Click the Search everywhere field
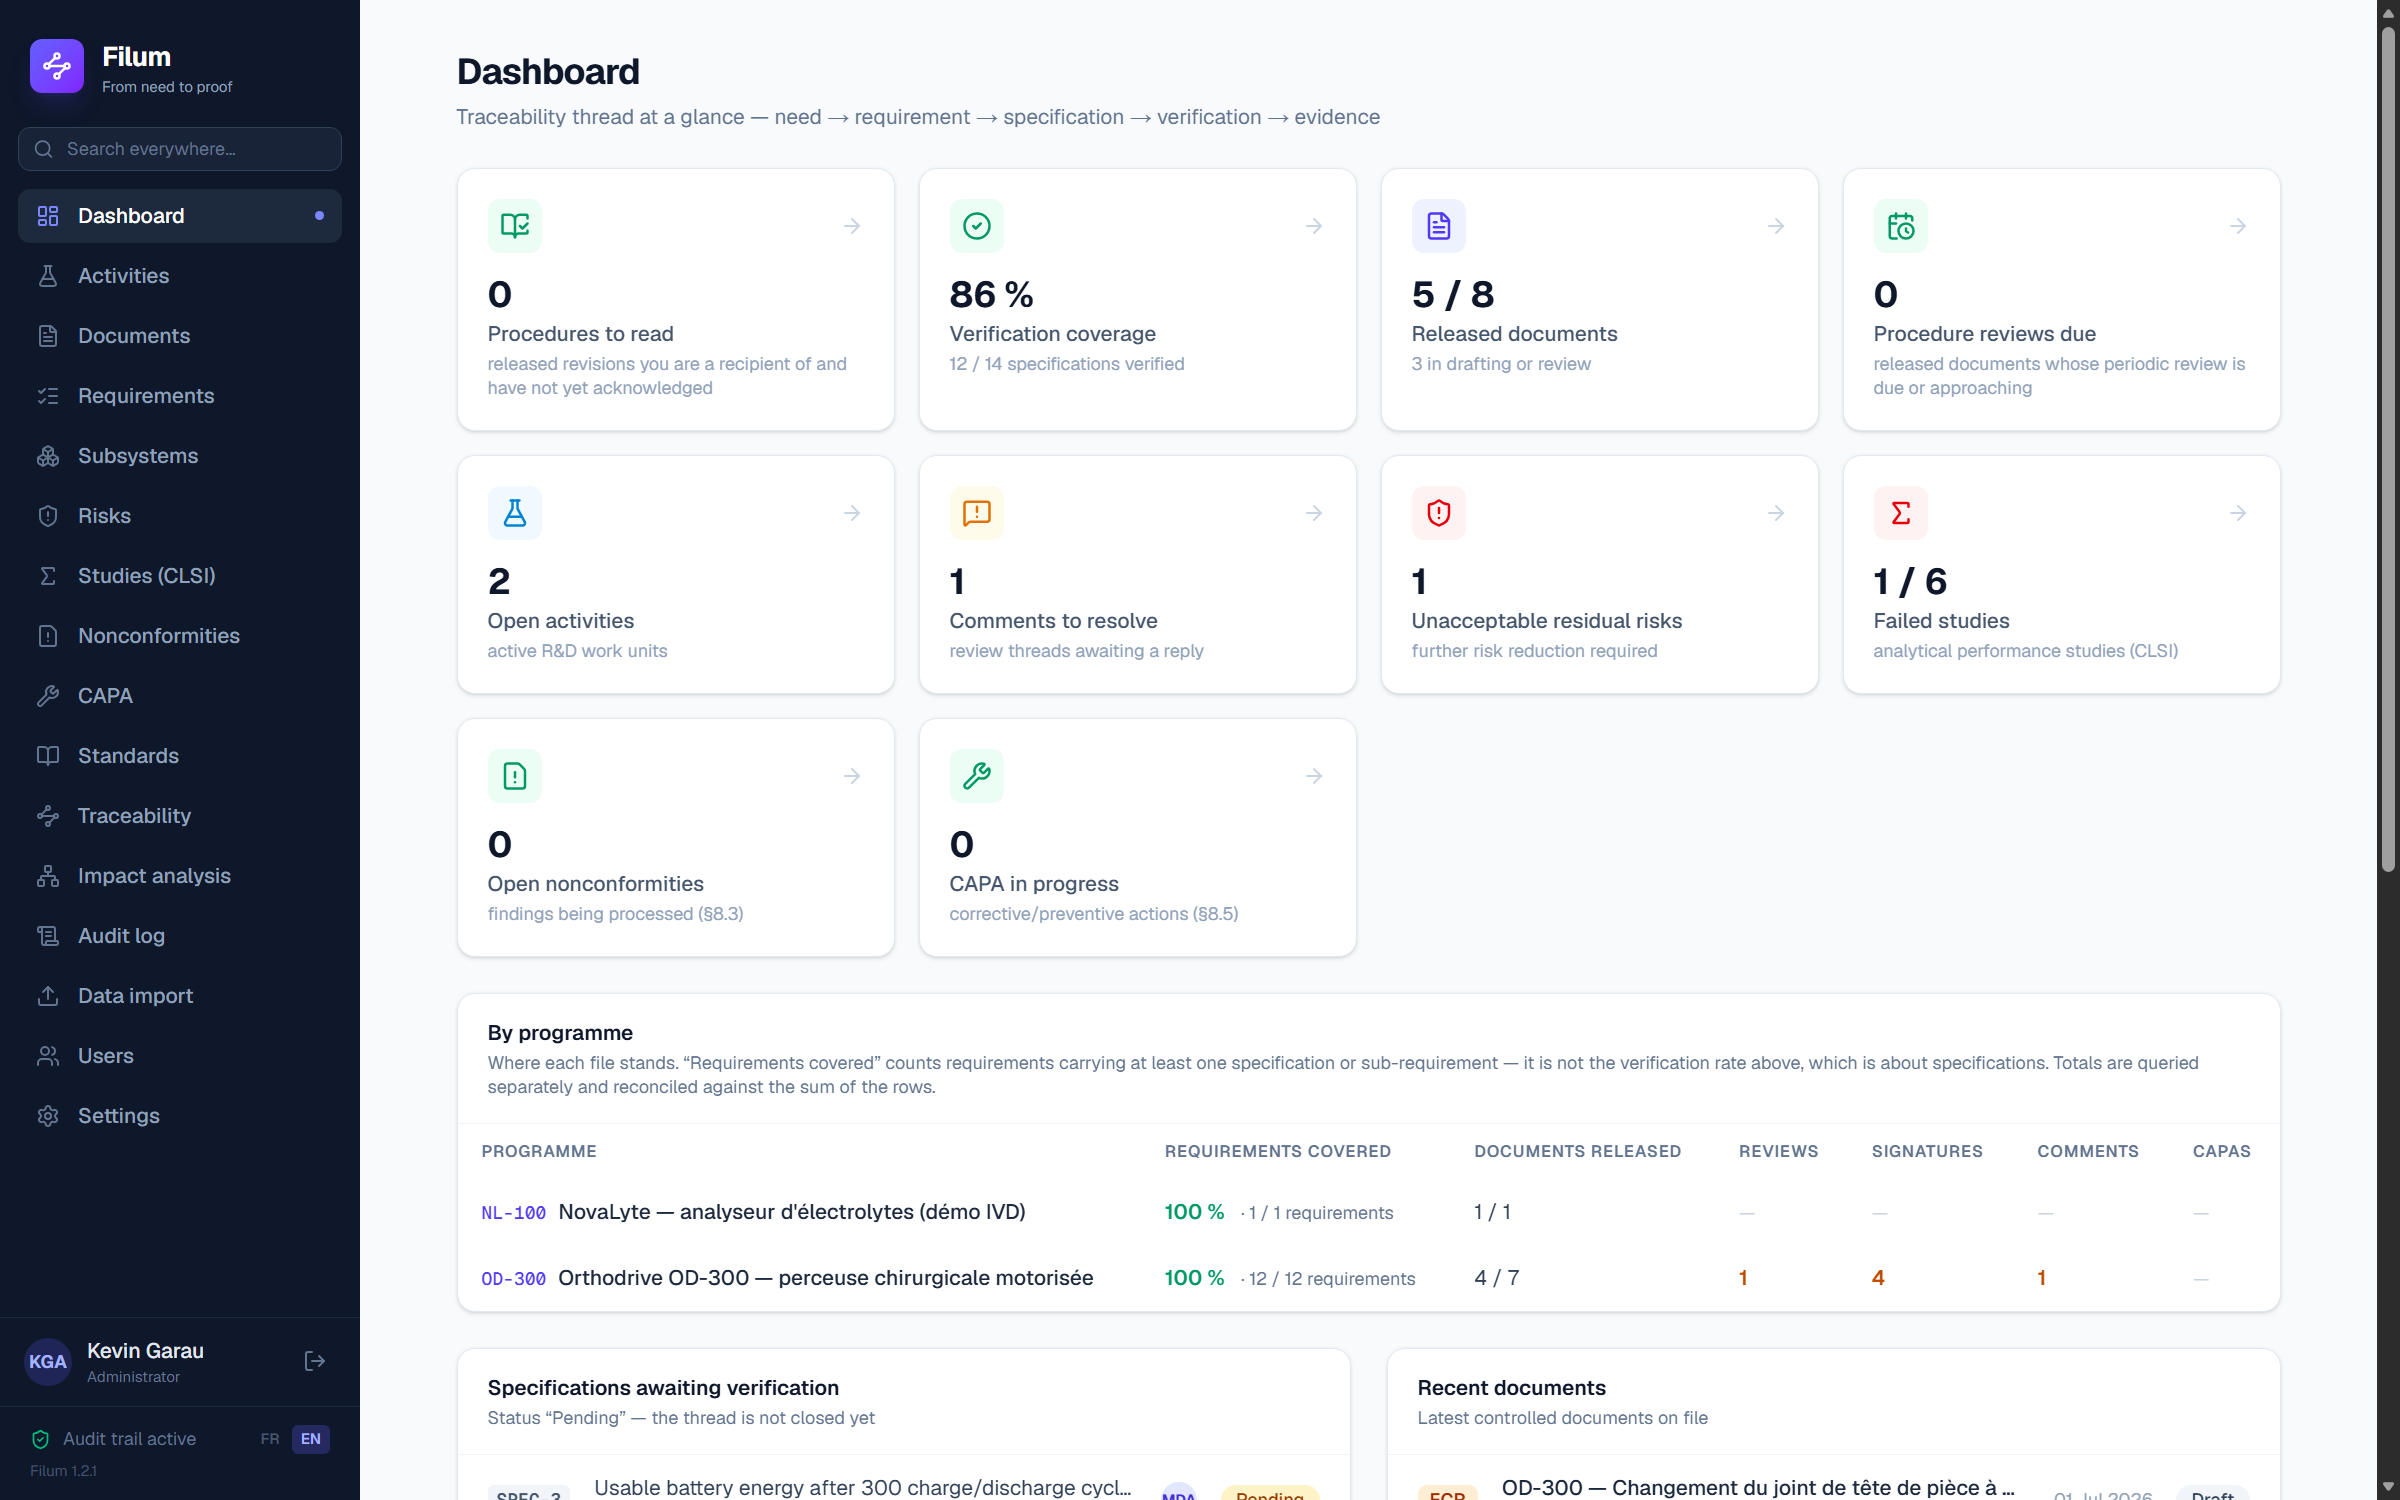 (180, 149)
